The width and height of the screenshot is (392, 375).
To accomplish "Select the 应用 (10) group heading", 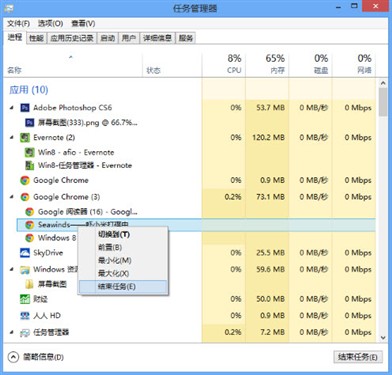I will click(x=29, y=90).
